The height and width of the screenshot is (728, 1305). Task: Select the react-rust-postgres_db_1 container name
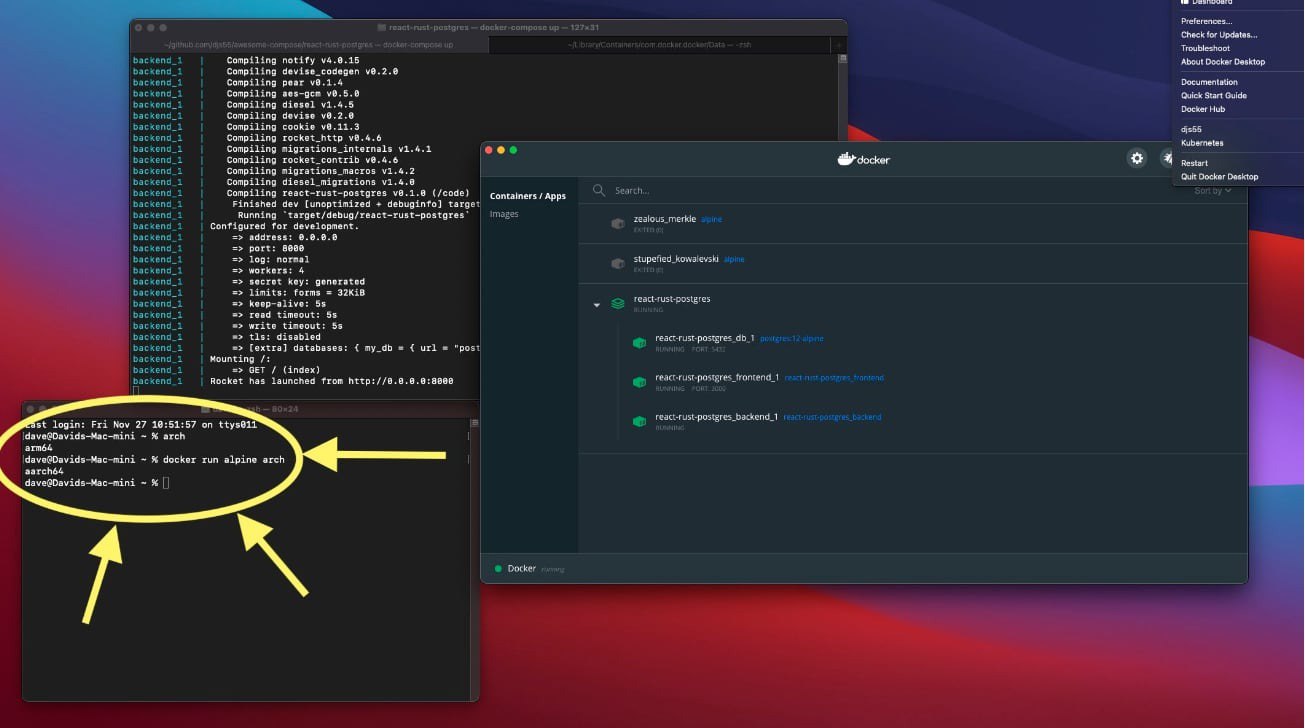coord(705,338)
